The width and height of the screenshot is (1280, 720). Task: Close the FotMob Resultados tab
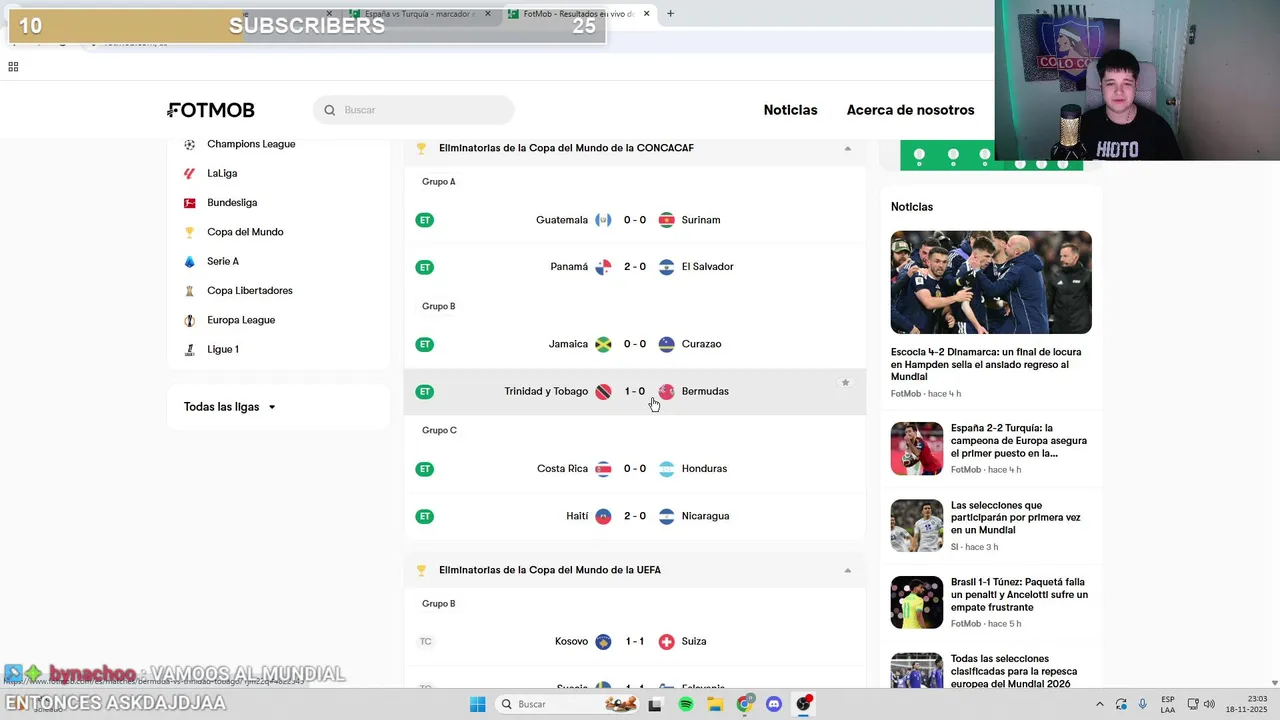[647, 14]
